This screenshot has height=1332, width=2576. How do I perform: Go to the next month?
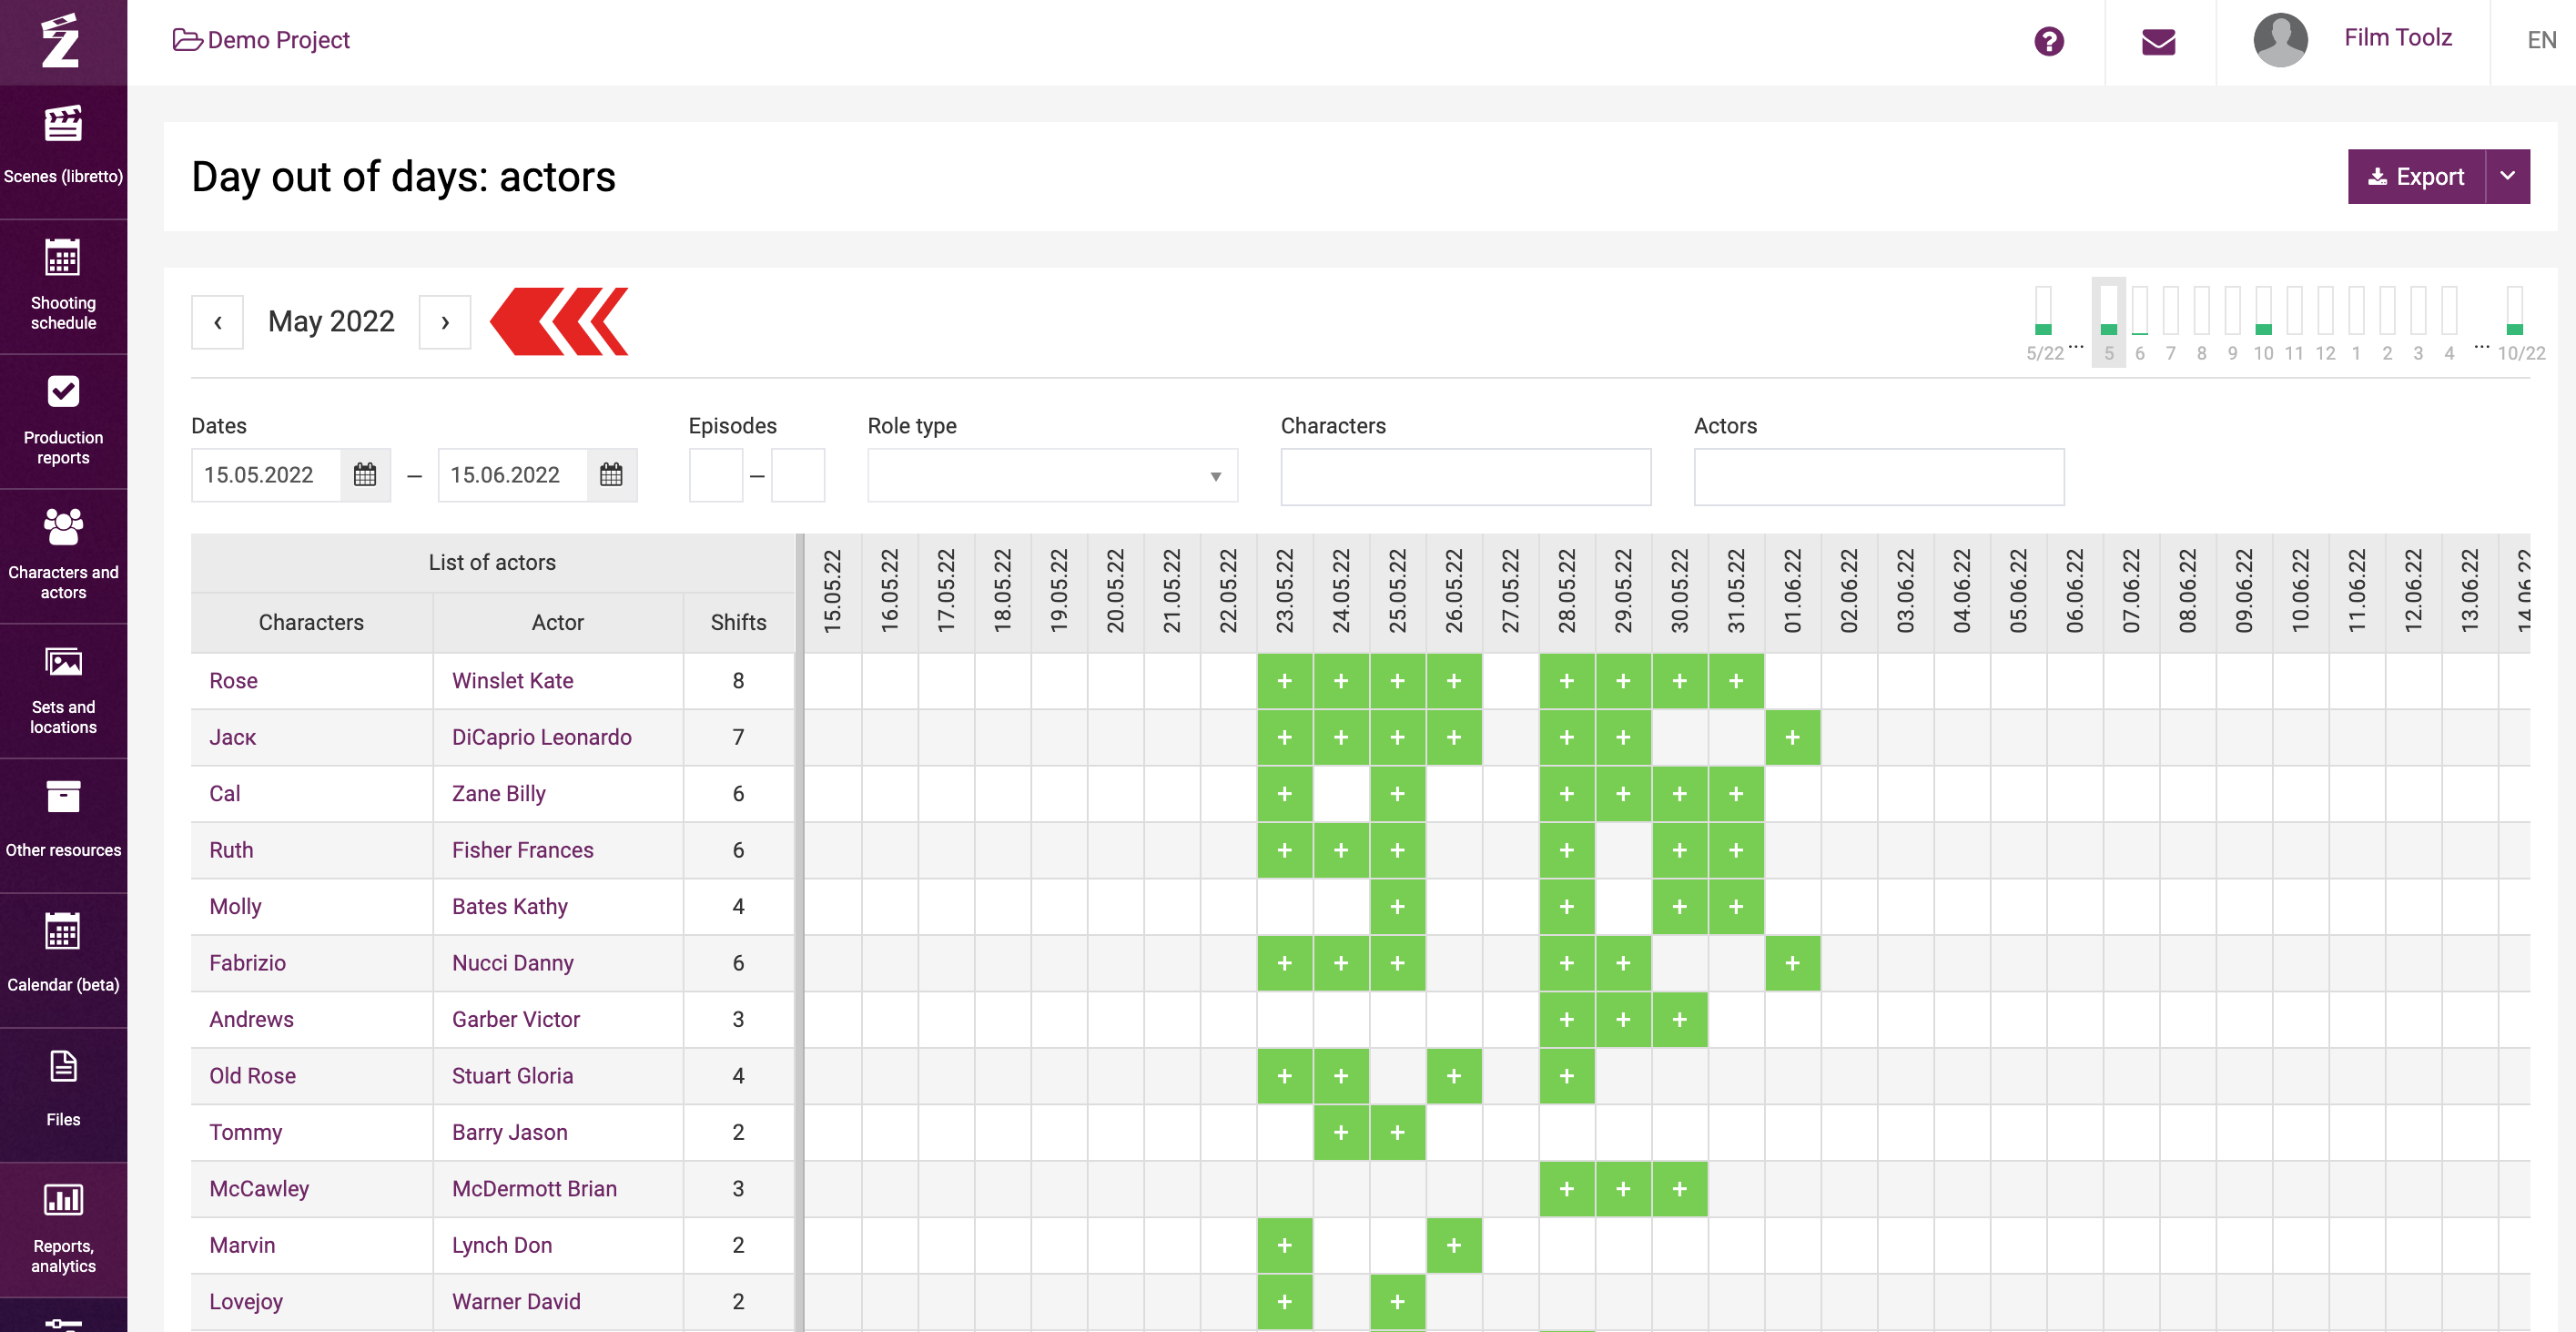[x=445, y=322]
